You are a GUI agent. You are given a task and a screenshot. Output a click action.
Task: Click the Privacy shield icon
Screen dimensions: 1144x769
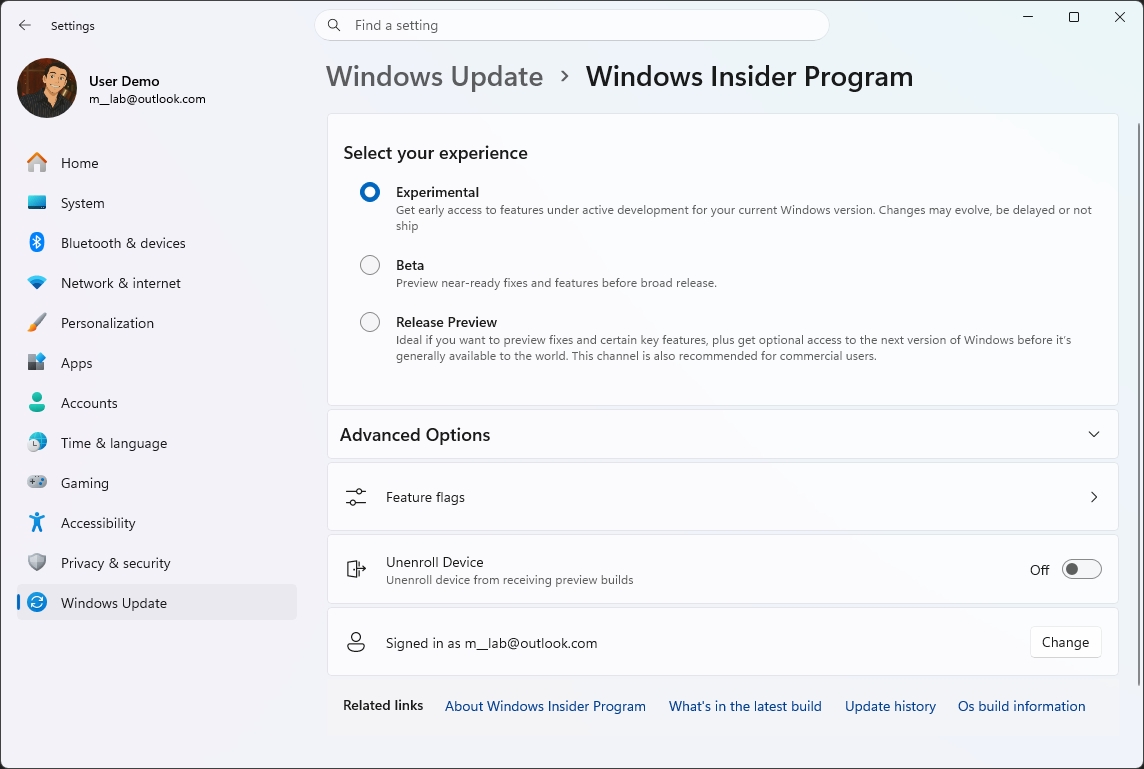tap(36, 563)
